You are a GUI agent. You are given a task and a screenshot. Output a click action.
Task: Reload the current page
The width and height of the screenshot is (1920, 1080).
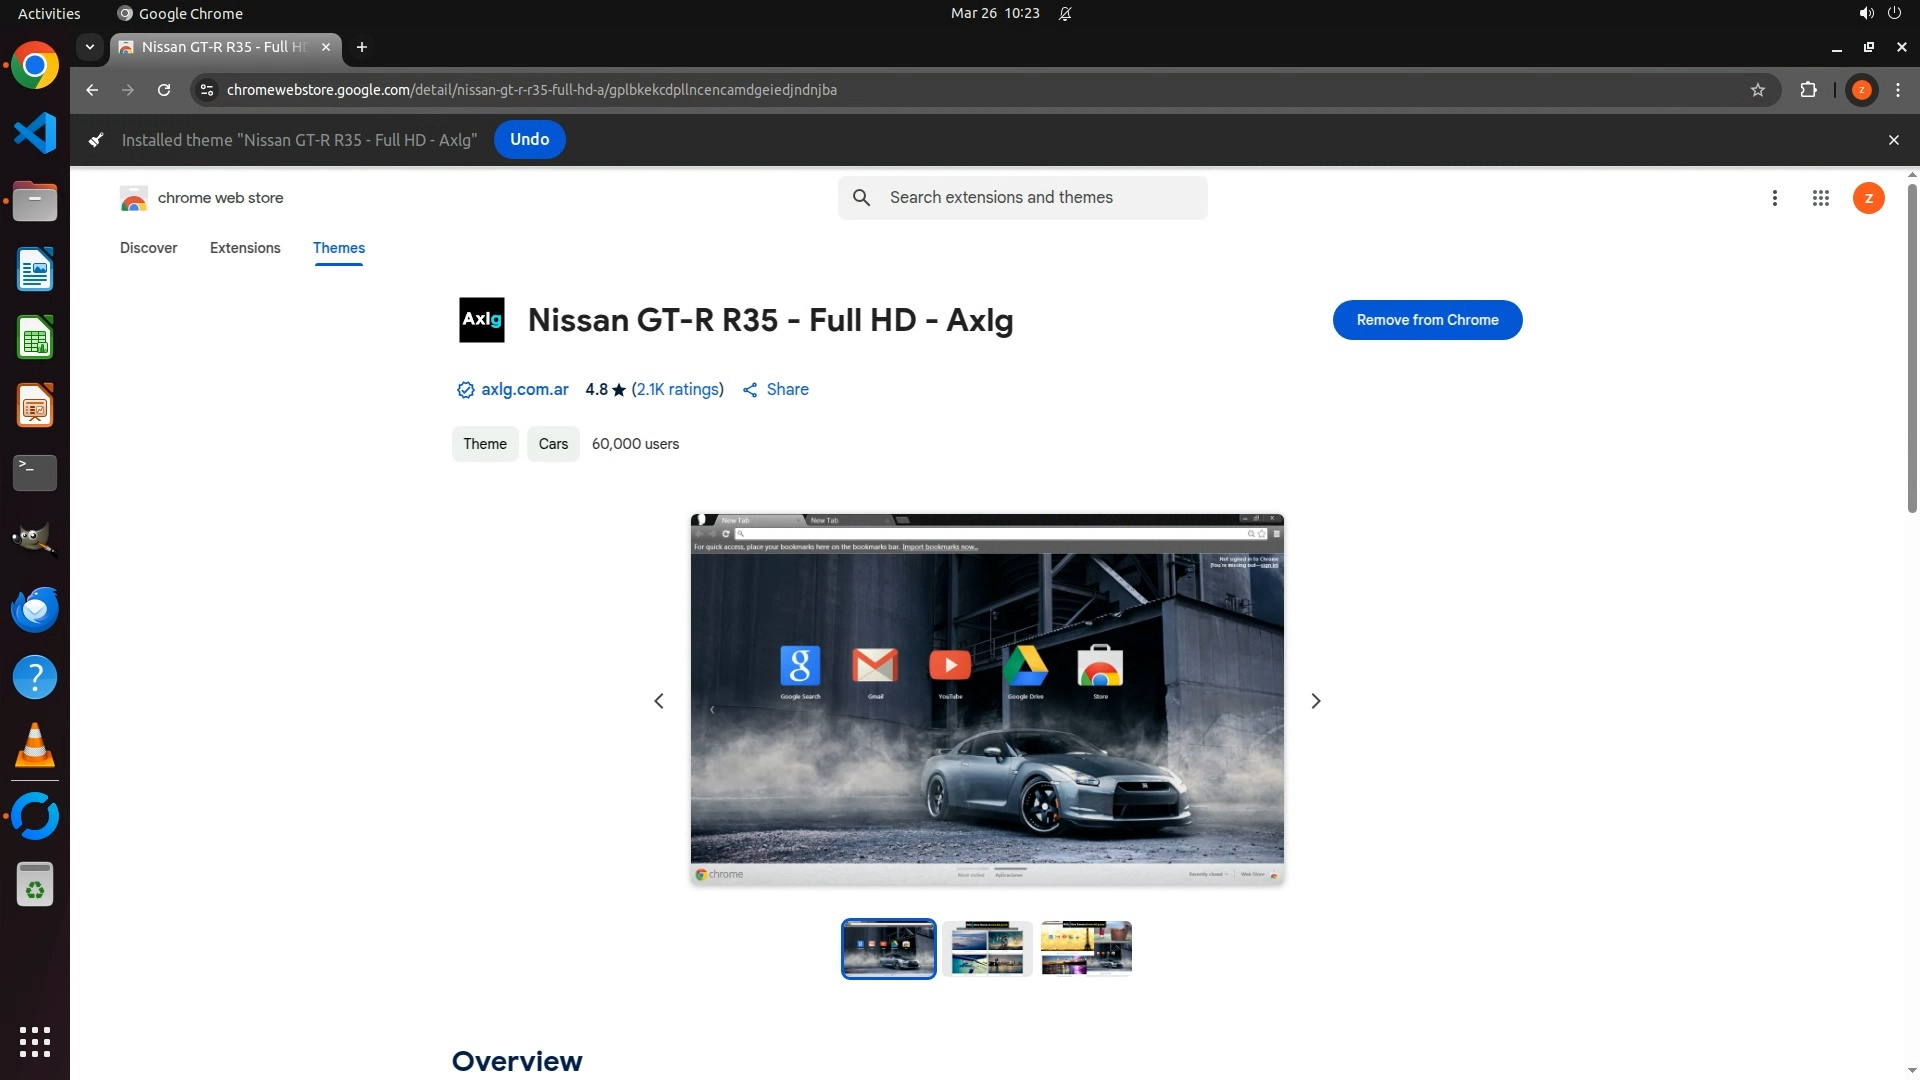164,90
